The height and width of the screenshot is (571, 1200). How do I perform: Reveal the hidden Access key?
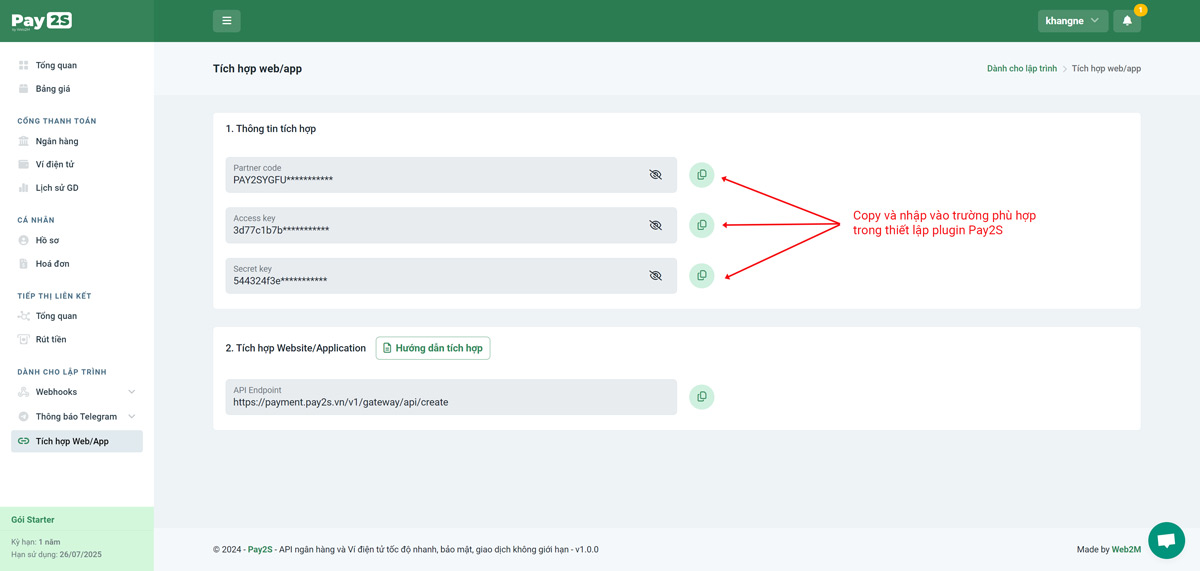coord(656,225)
